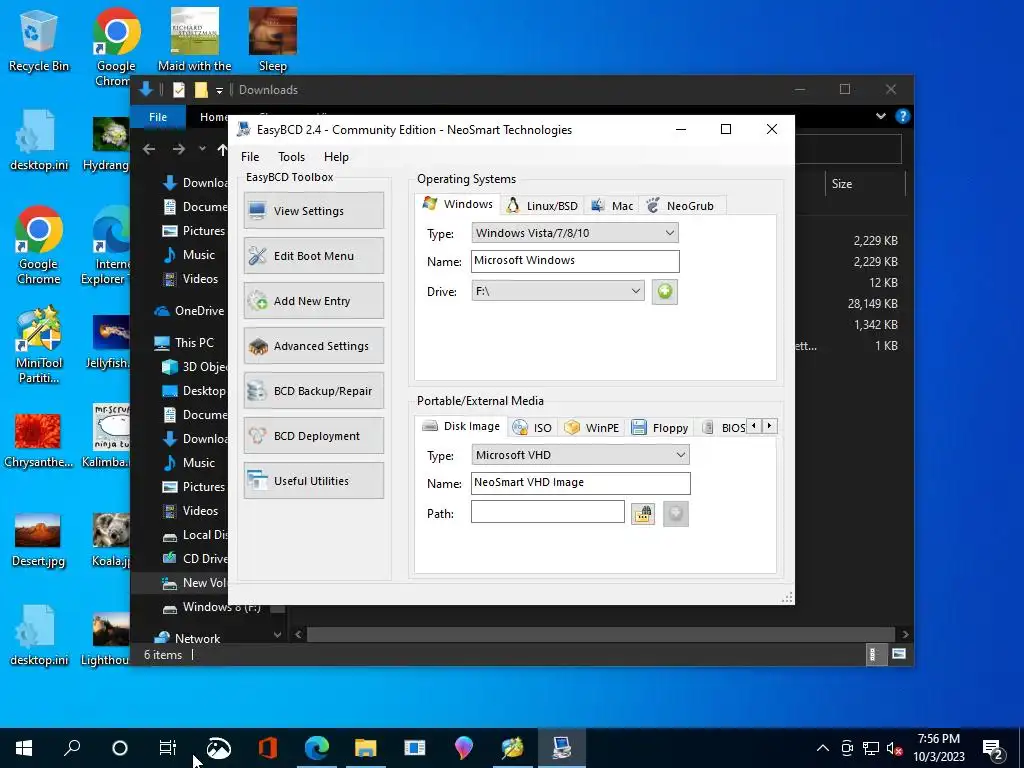The height and width of the screenshot is (768, 1024).
Task: Expand the Windows Vista/7/8/10 type dropdown
Action: click(x=575, y=232)
